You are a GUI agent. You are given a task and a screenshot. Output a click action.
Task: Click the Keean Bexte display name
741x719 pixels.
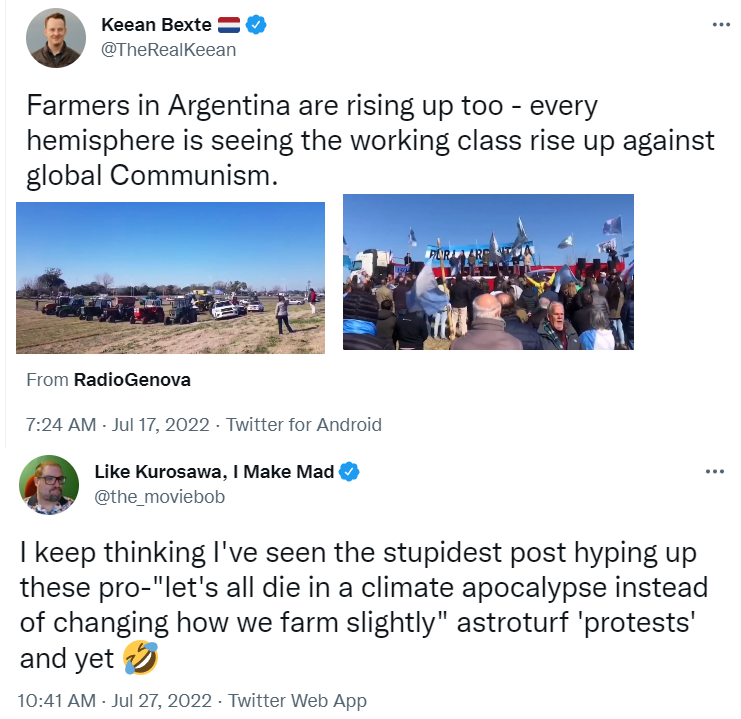pos(157,25)
